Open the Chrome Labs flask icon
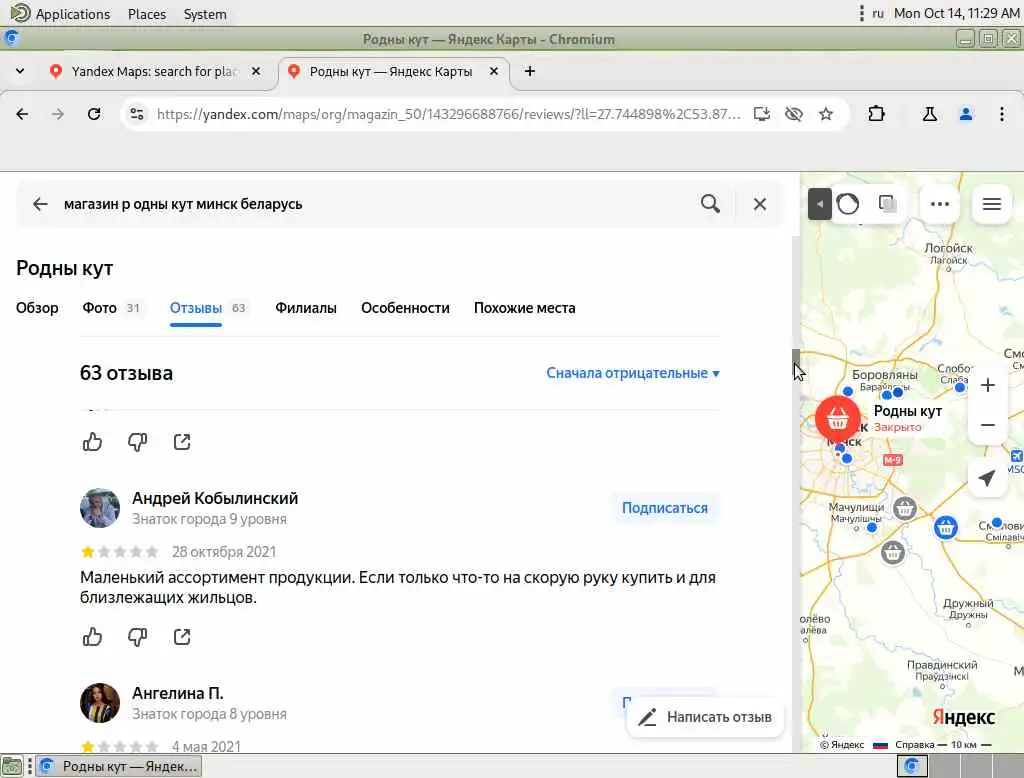This screenshot has height=778, width=1024. coord(930,114)
